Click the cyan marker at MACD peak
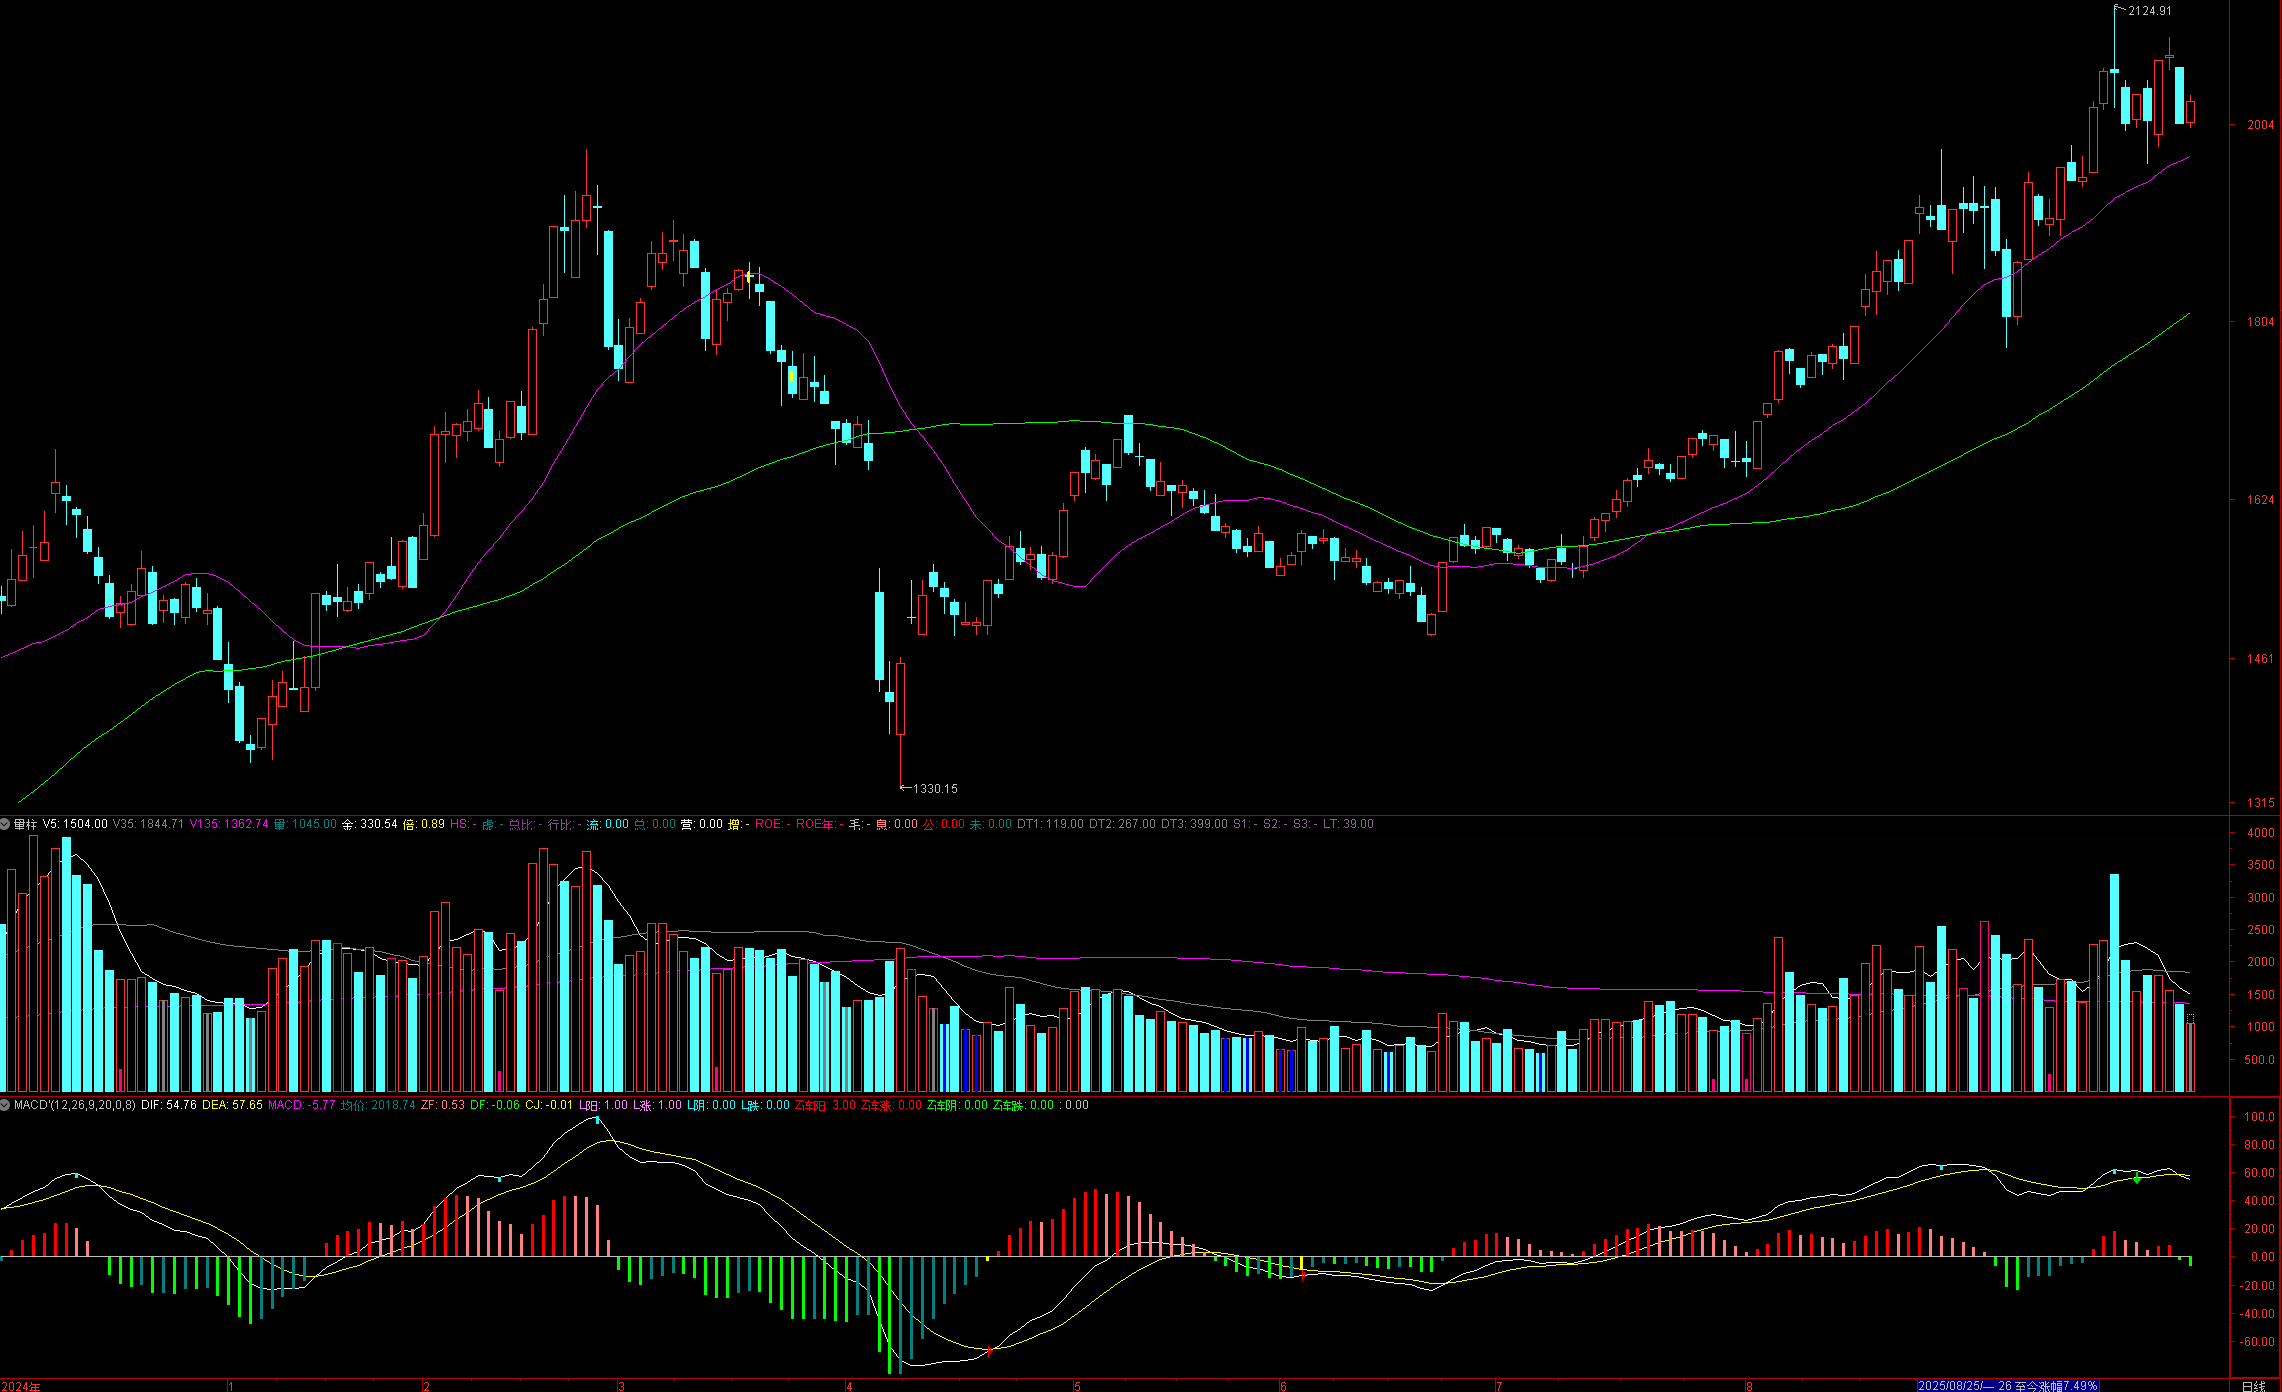This screenshot has height=1392, width=2282. coord(598,1120)
